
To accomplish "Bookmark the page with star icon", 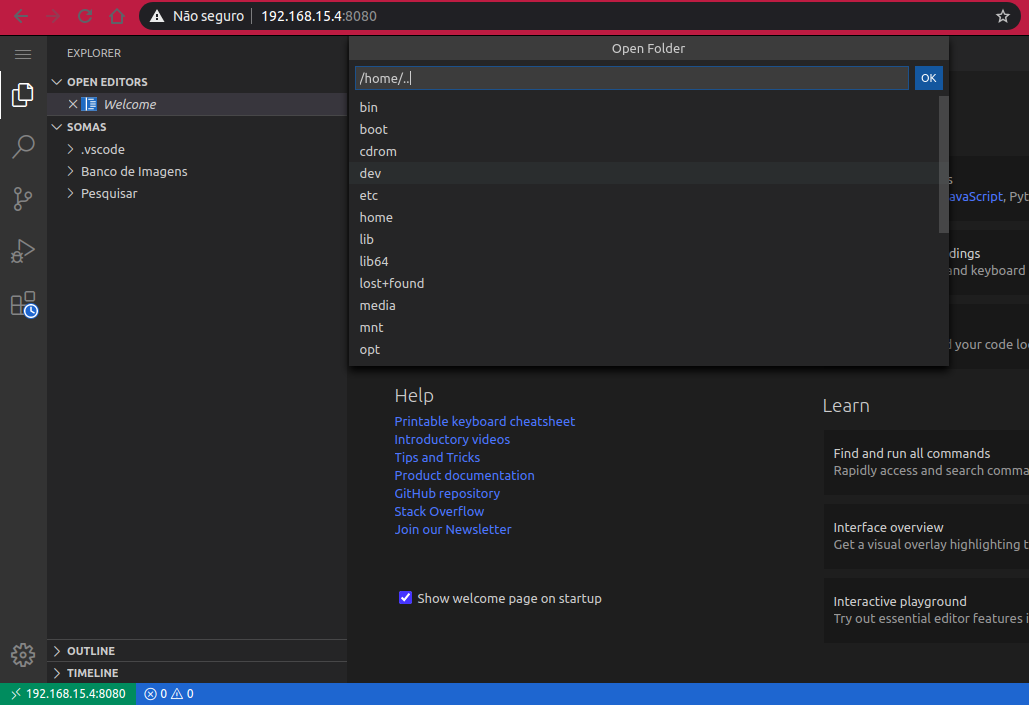I will coord(1002,16).
